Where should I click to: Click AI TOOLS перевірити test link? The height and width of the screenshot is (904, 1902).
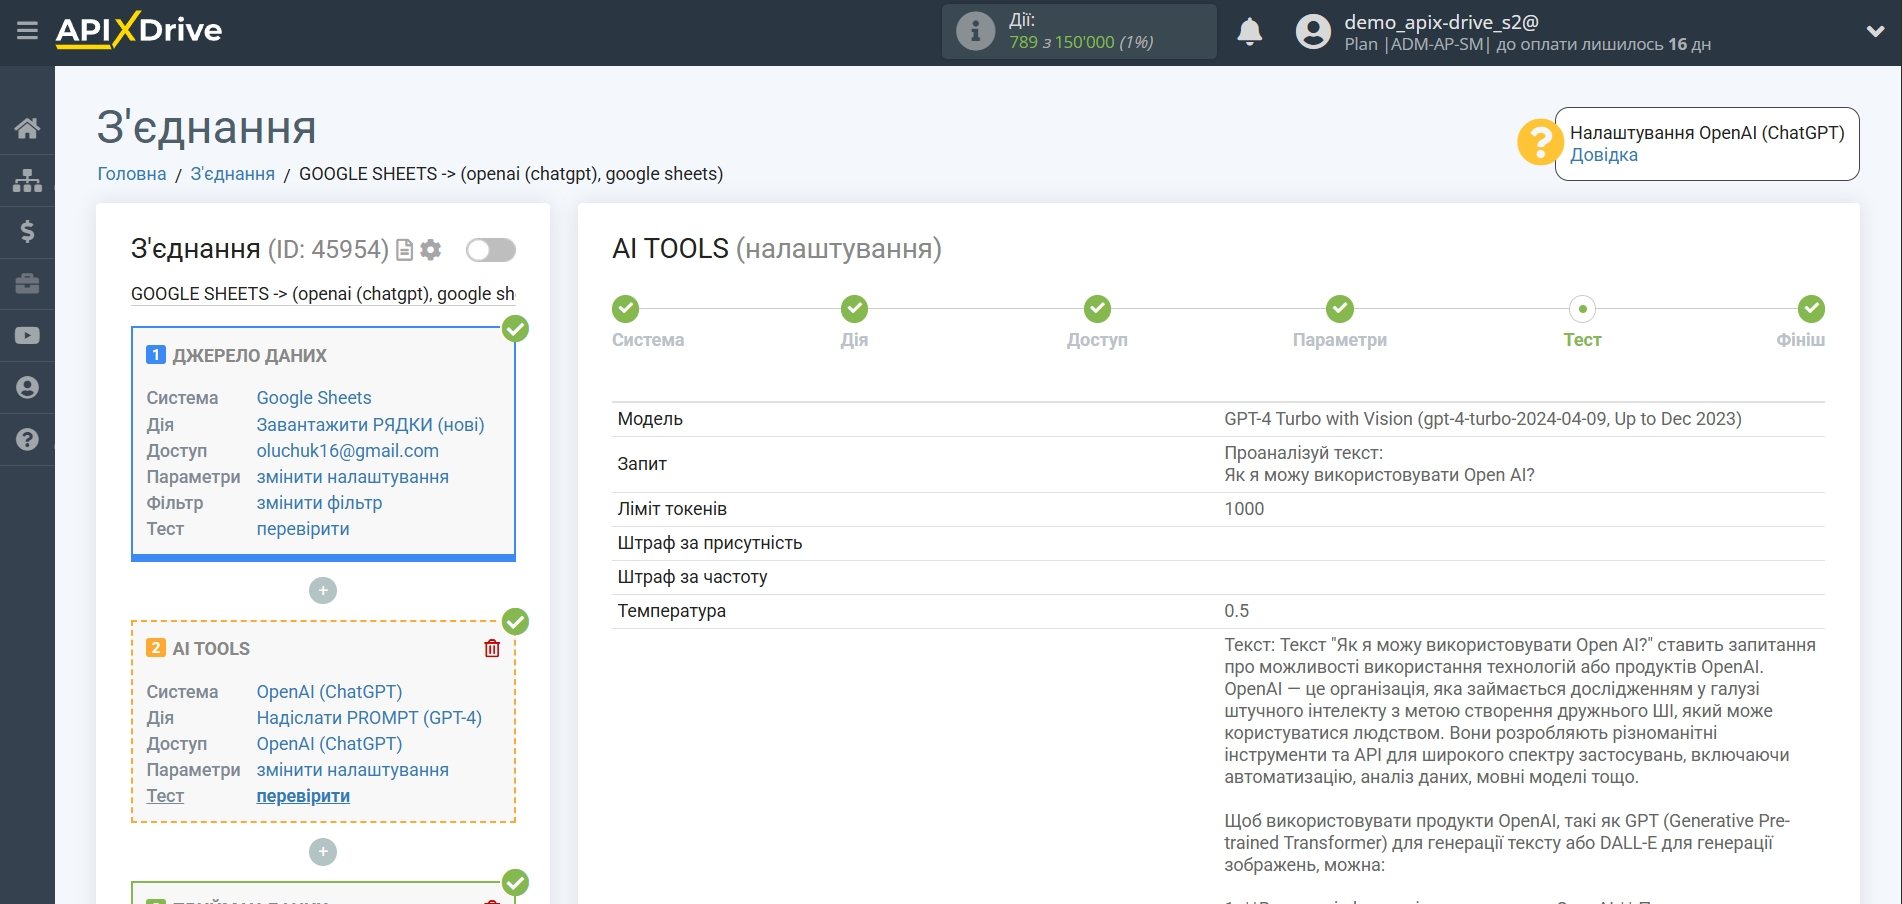[x=303, y=796]
